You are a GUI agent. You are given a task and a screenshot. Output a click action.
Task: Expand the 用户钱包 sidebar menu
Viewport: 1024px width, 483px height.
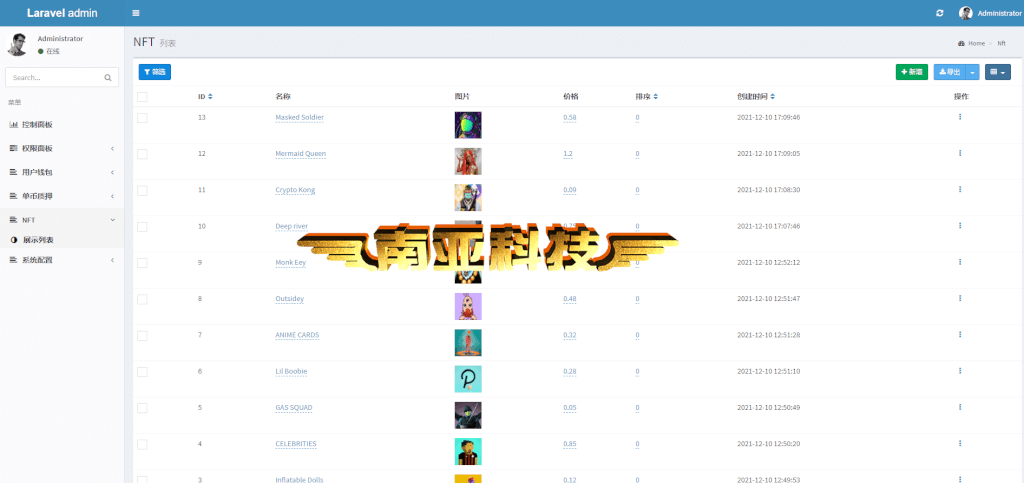pos(62,172)
